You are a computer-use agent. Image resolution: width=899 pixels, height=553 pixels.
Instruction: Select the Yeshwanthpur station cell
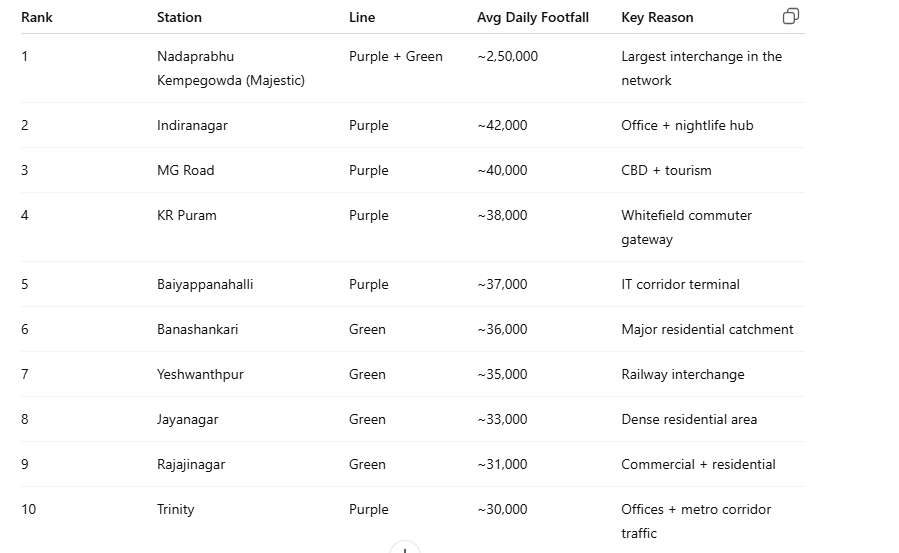[200, 374]
